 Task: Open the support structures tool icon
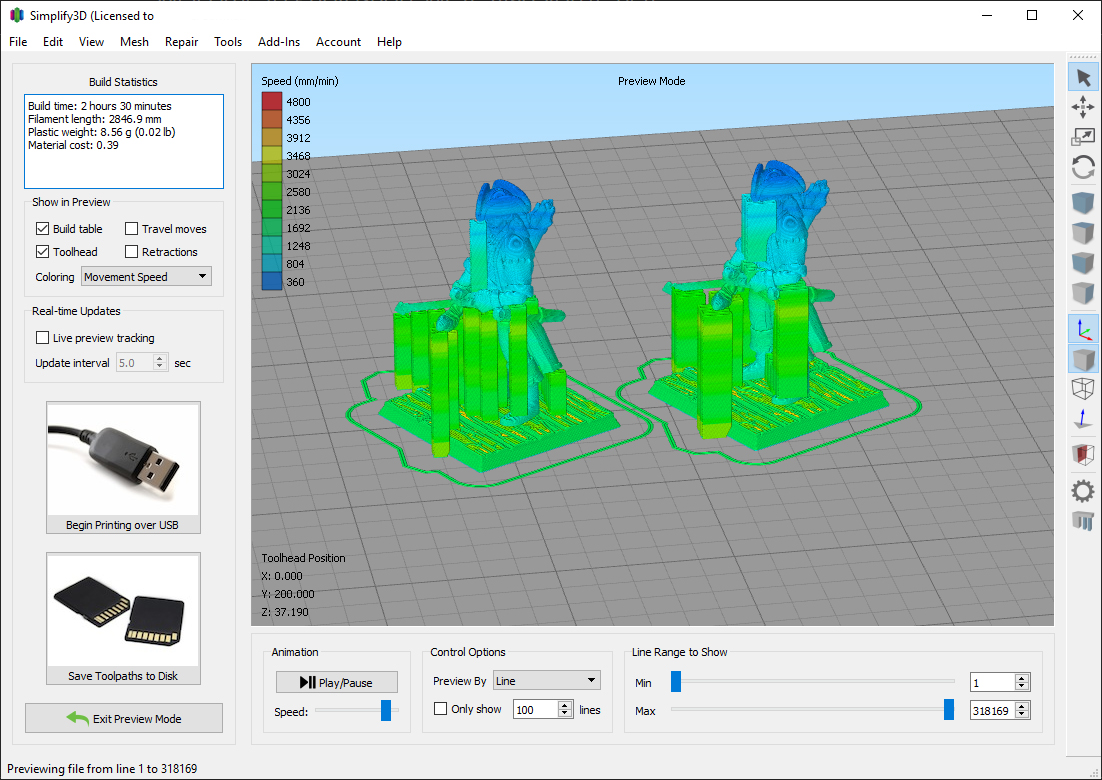(1083, 521)
